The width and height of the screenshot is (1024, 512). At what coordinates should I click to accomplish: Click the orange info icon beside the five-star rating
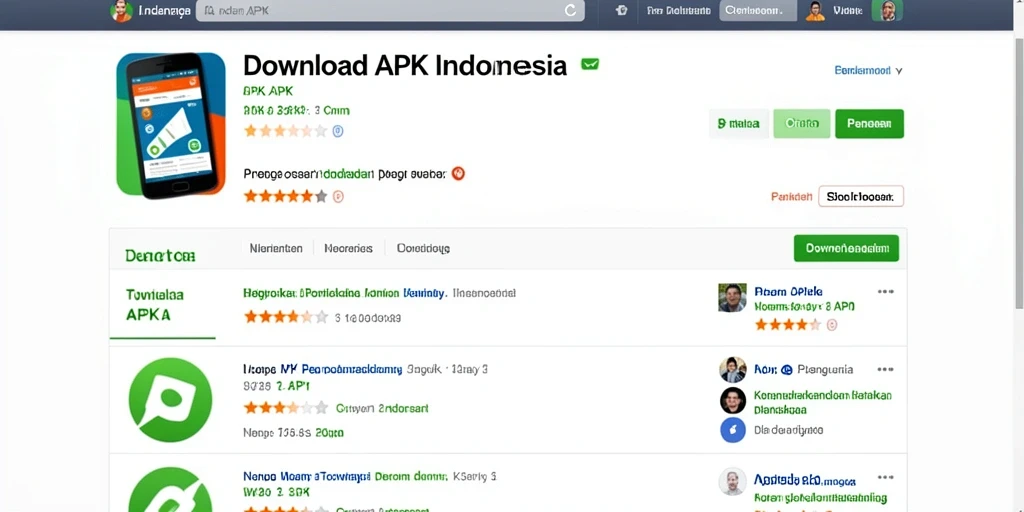[x=338, y=196]
